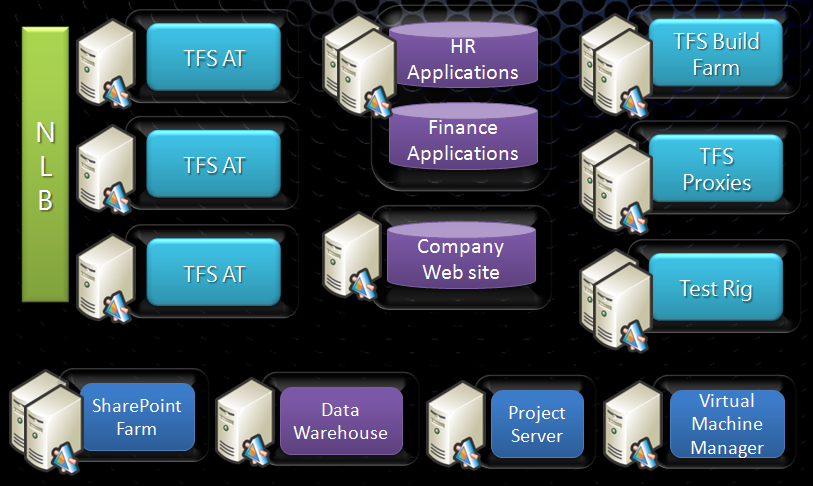Select the HR Applications cylinder
The height and width of the screenshot is (486, 813).
tap(463, 54)
